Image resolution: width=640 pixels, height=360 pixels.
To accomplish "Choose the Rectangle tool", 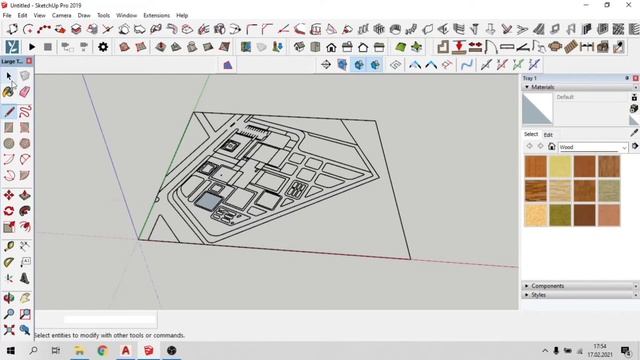I will coord(9,127).
